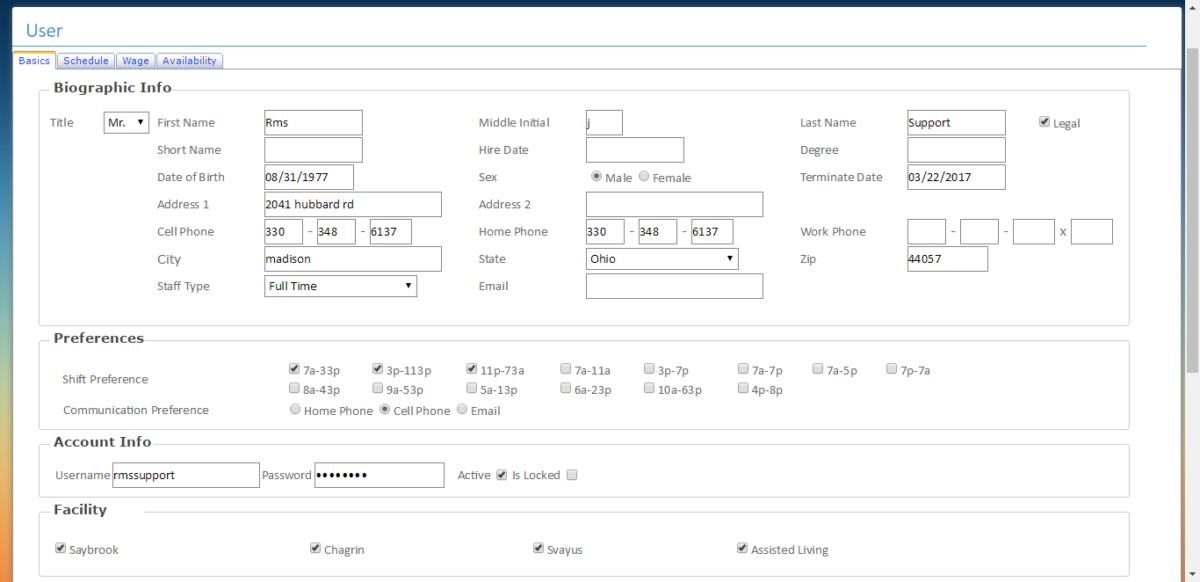
Task: Open the Title dropdown
Action: 125,122
